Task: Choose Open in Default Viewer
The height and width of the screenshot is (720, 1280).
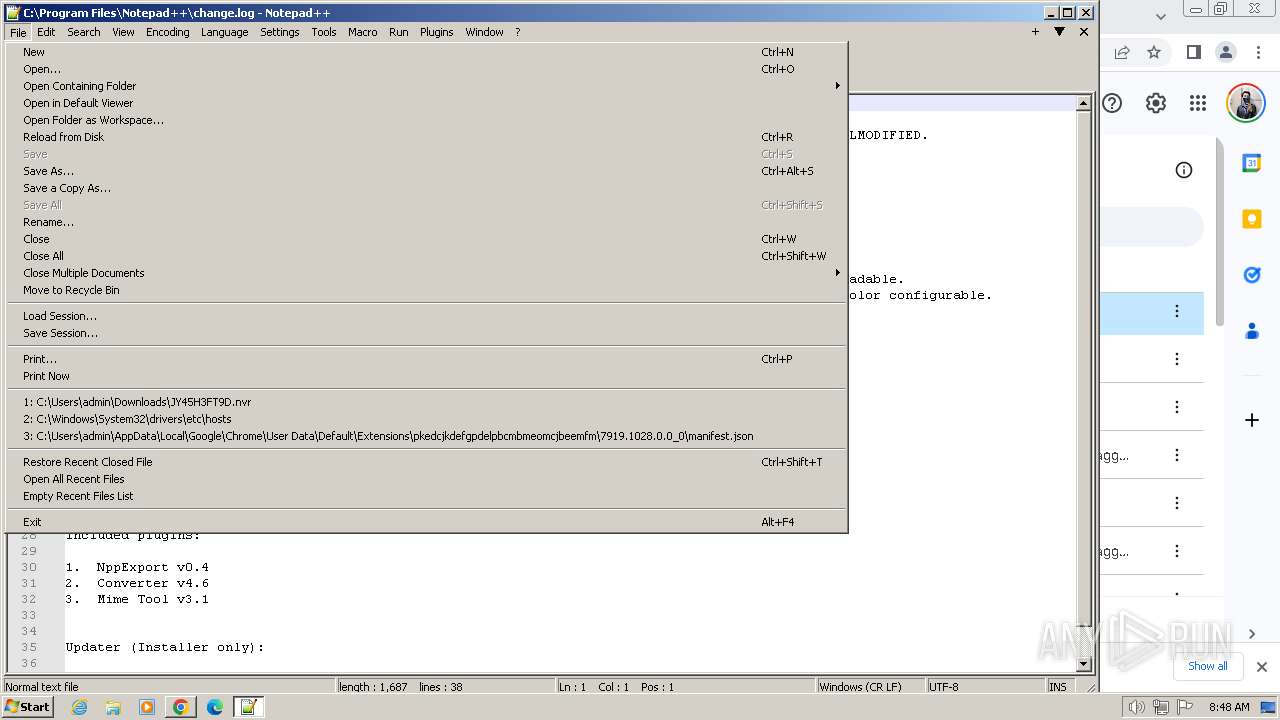Action: 427,103
